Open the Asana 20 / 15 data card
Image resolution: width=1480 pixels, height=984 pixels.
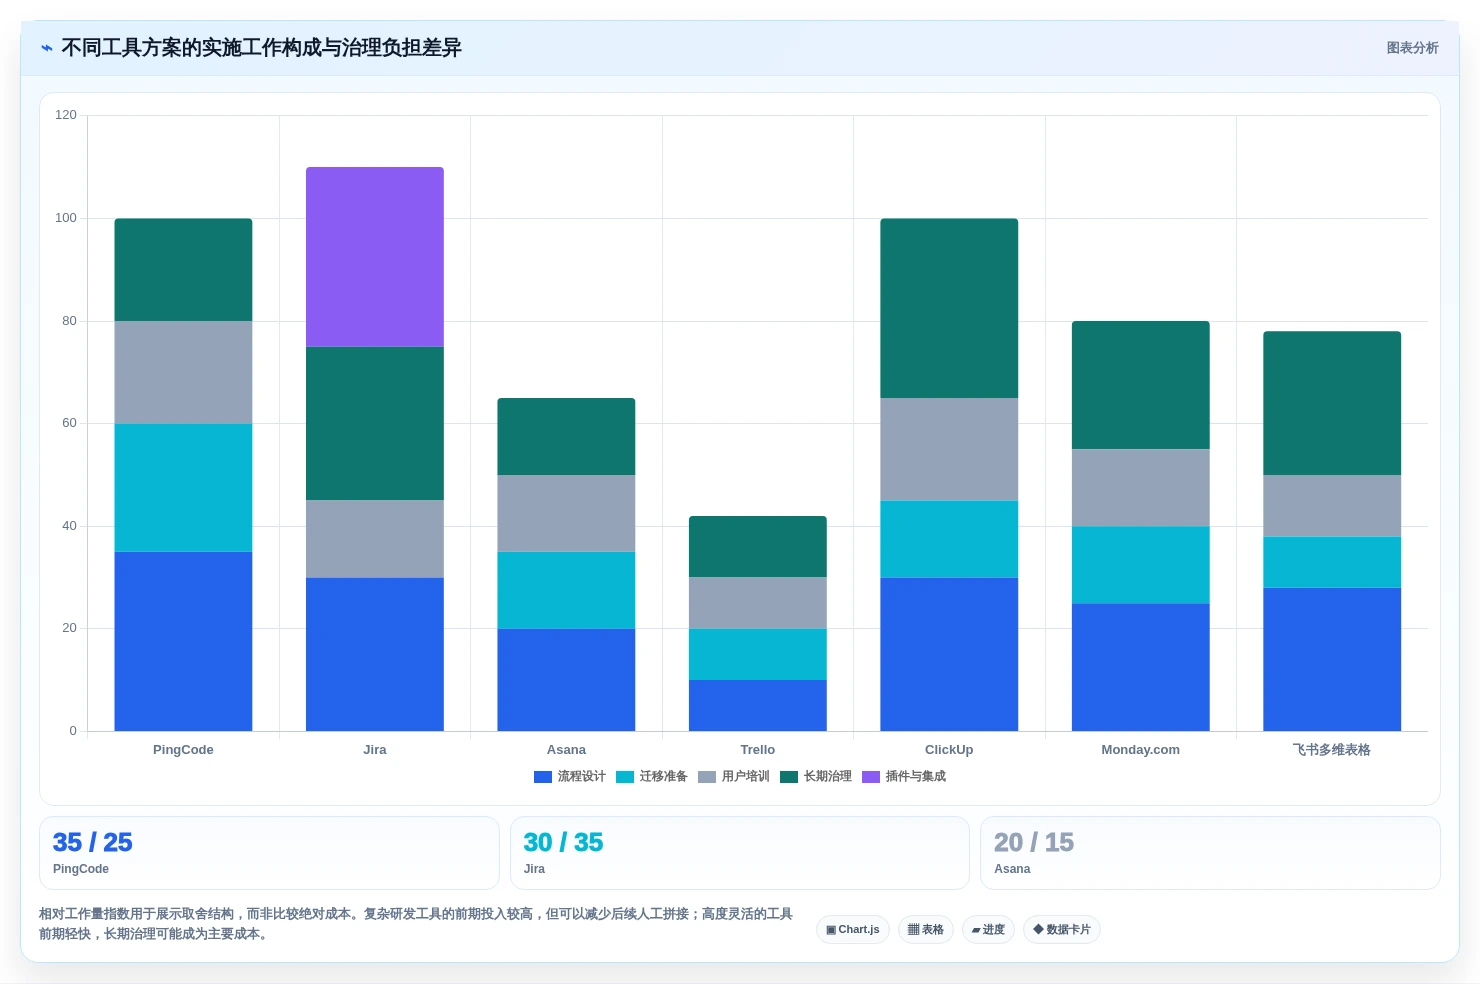tap(1210, 853)
